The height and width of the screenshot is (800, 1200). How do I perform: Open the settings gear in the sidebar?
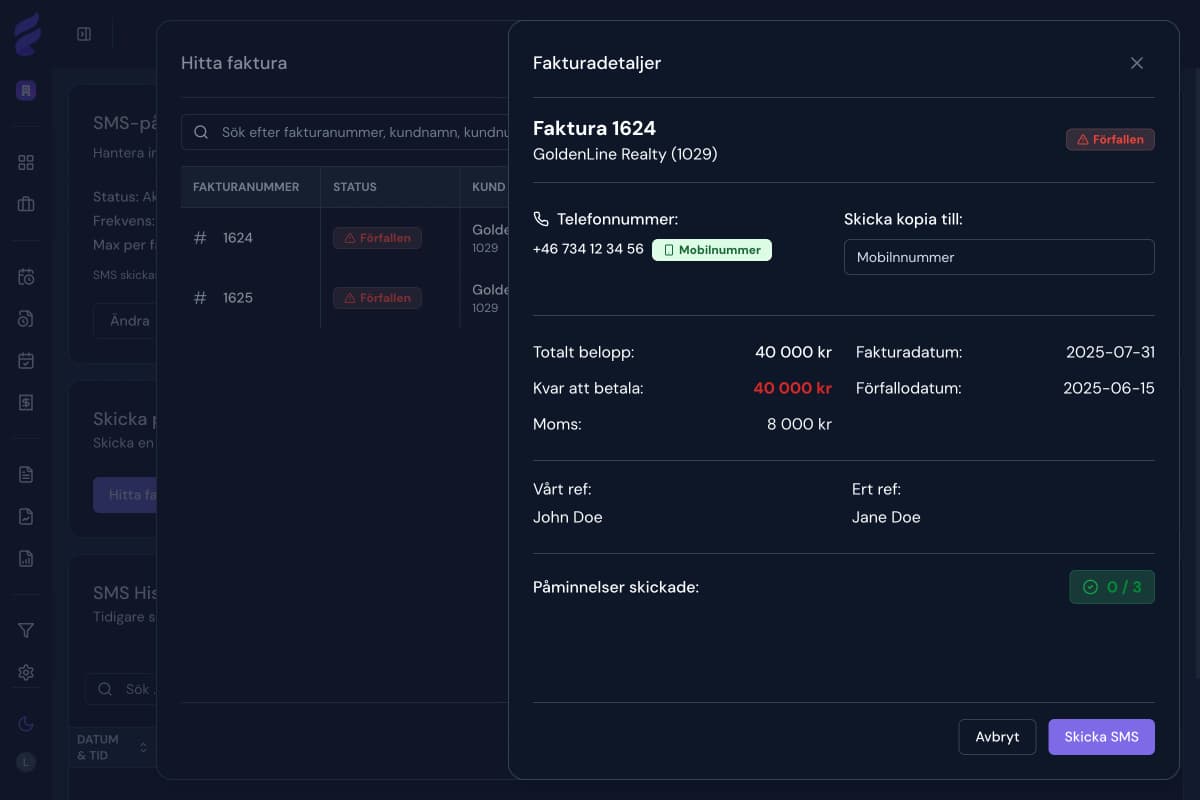tap(26, 672)
